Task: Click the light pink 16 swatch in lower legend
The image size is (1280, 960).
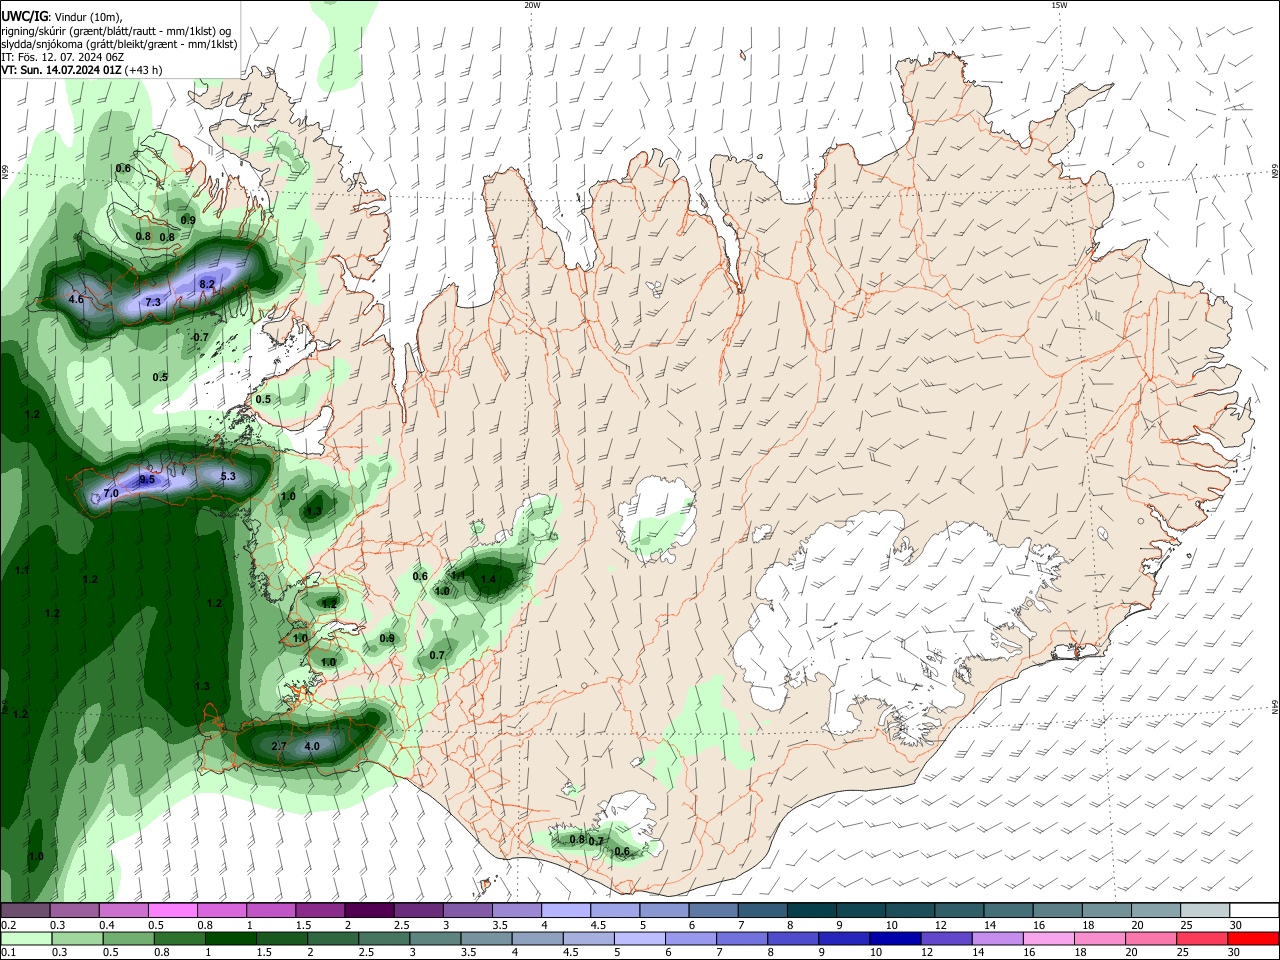Action: (1049, 938)
